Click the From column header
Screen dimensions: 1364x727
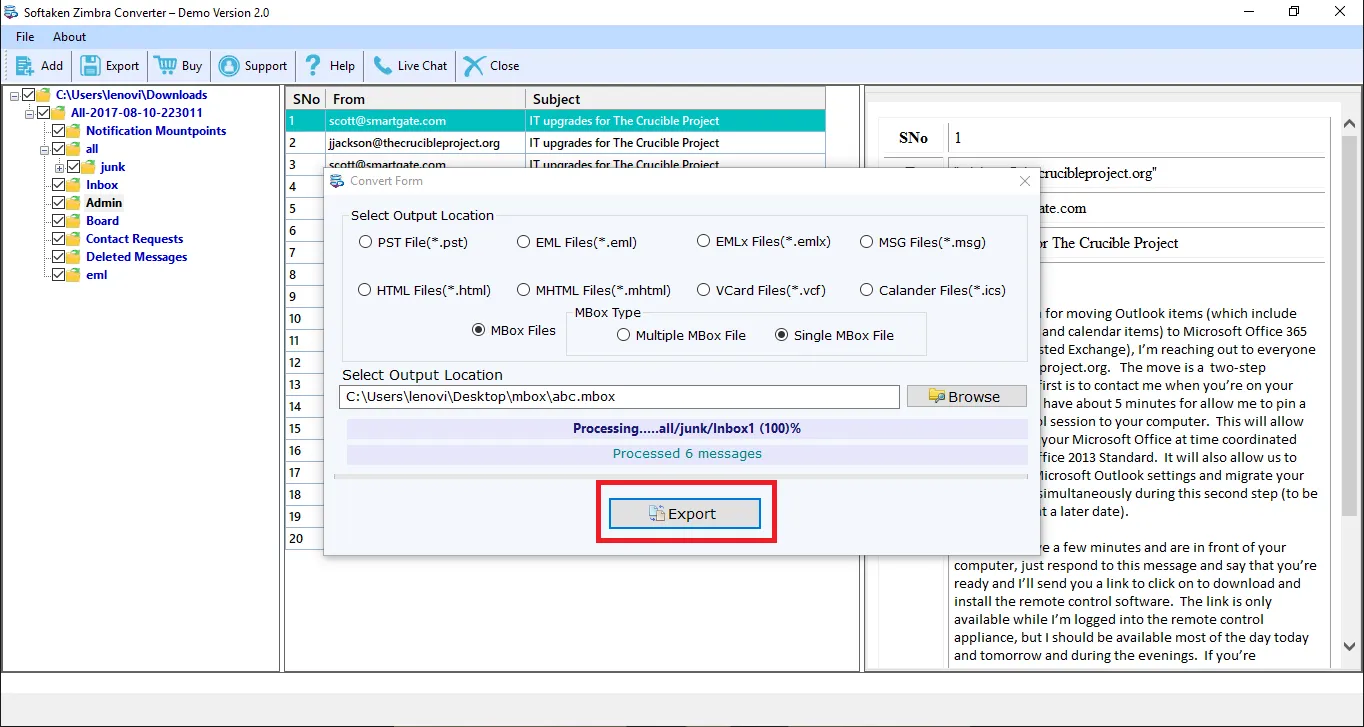(426, 99)
